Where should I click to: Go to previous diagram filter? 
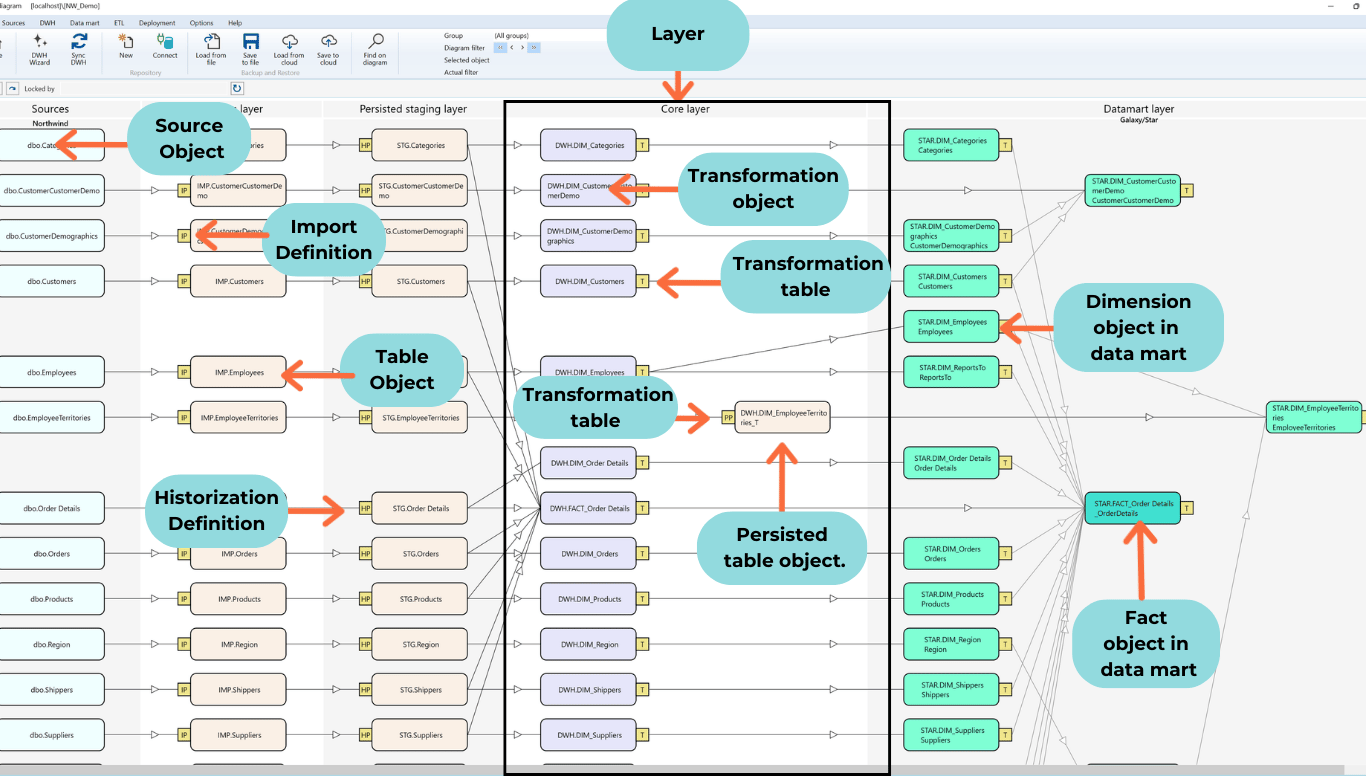(x=511, y=47)
